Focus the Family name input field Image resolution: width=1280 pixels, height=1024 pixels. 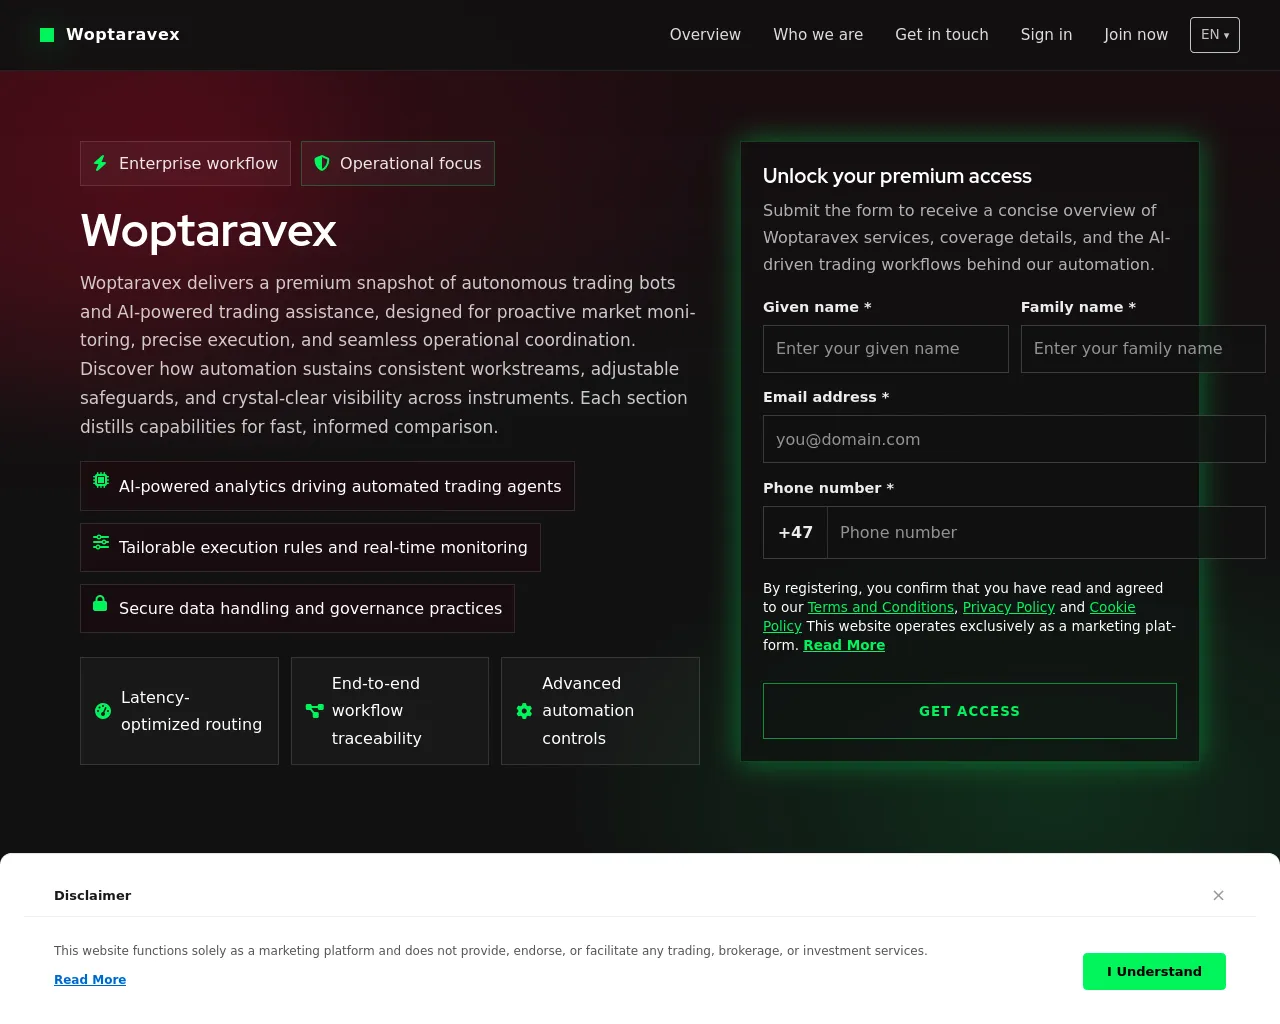[1143, 349]
